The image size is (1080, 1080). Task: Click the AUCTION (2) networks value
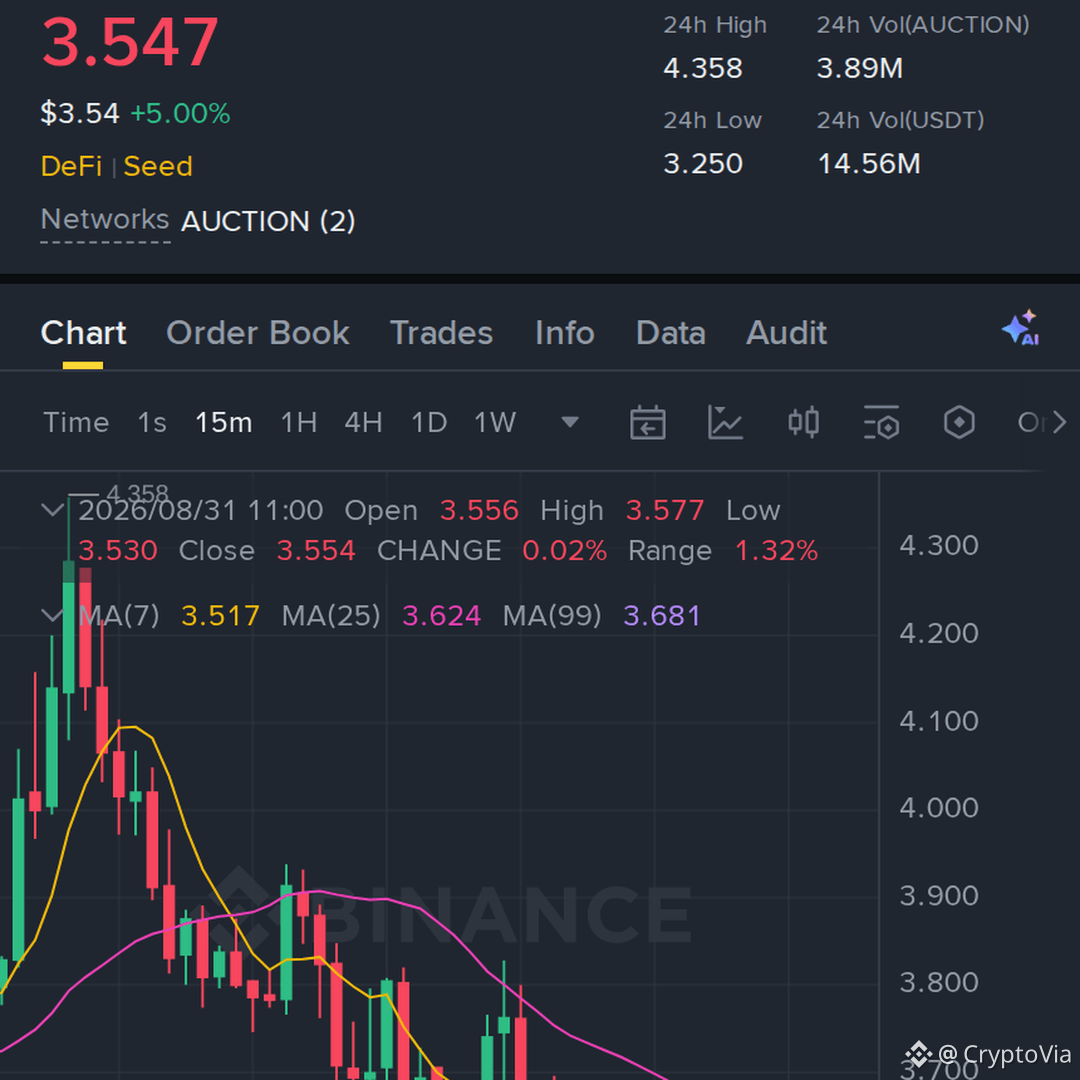268,221
